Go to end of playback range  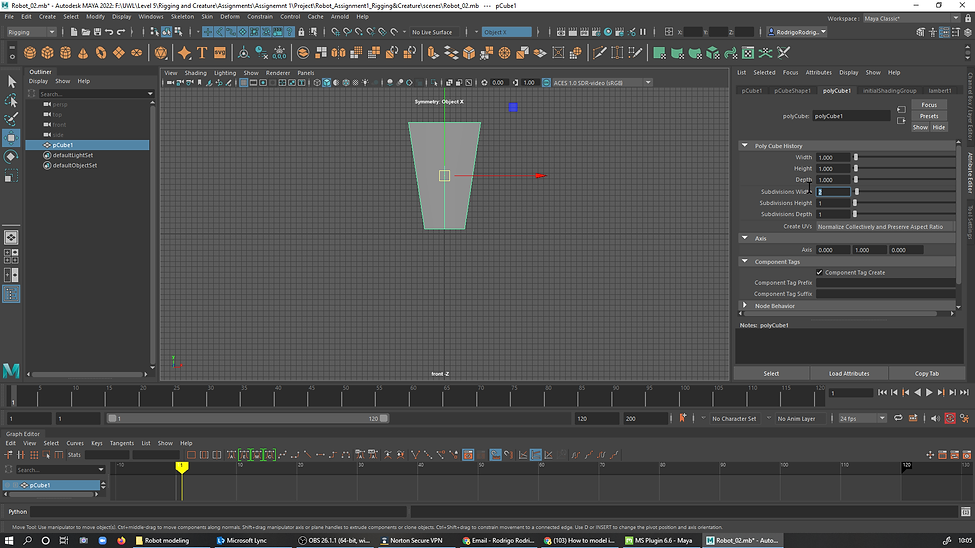click(x=964, y=392)
